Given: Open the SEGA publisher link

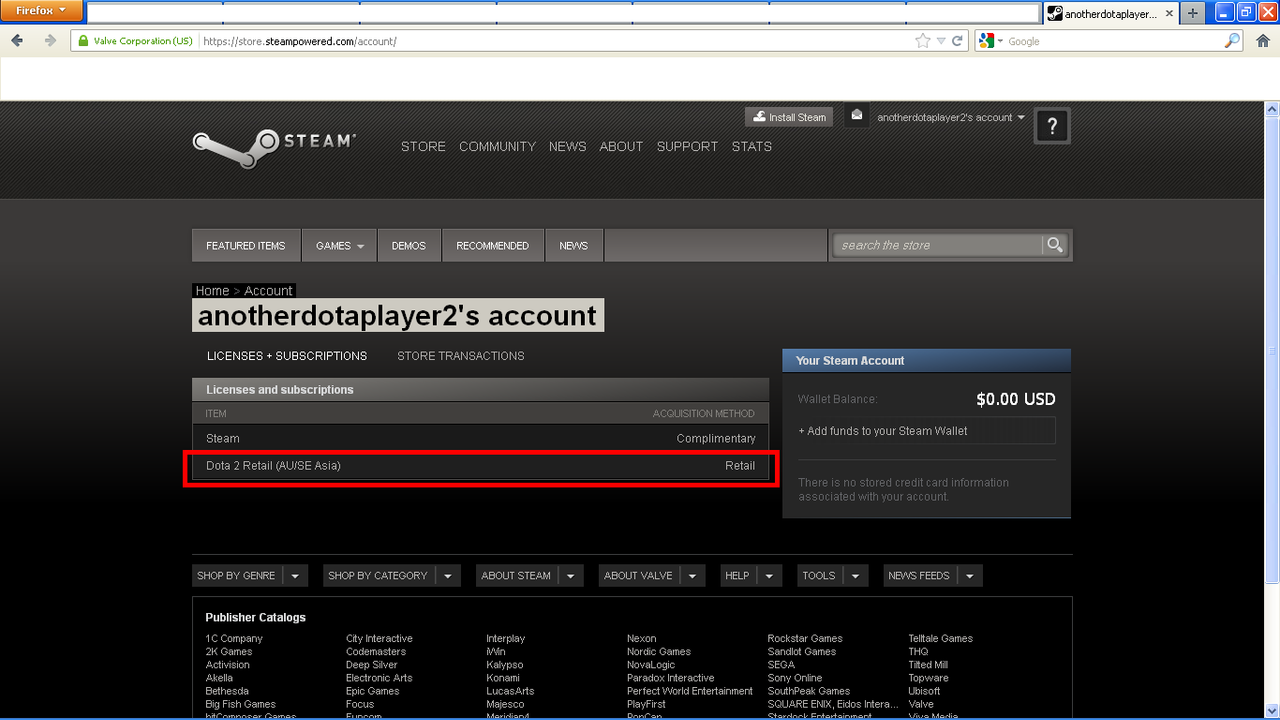Looking at the screenshot, I should [781, 665].
